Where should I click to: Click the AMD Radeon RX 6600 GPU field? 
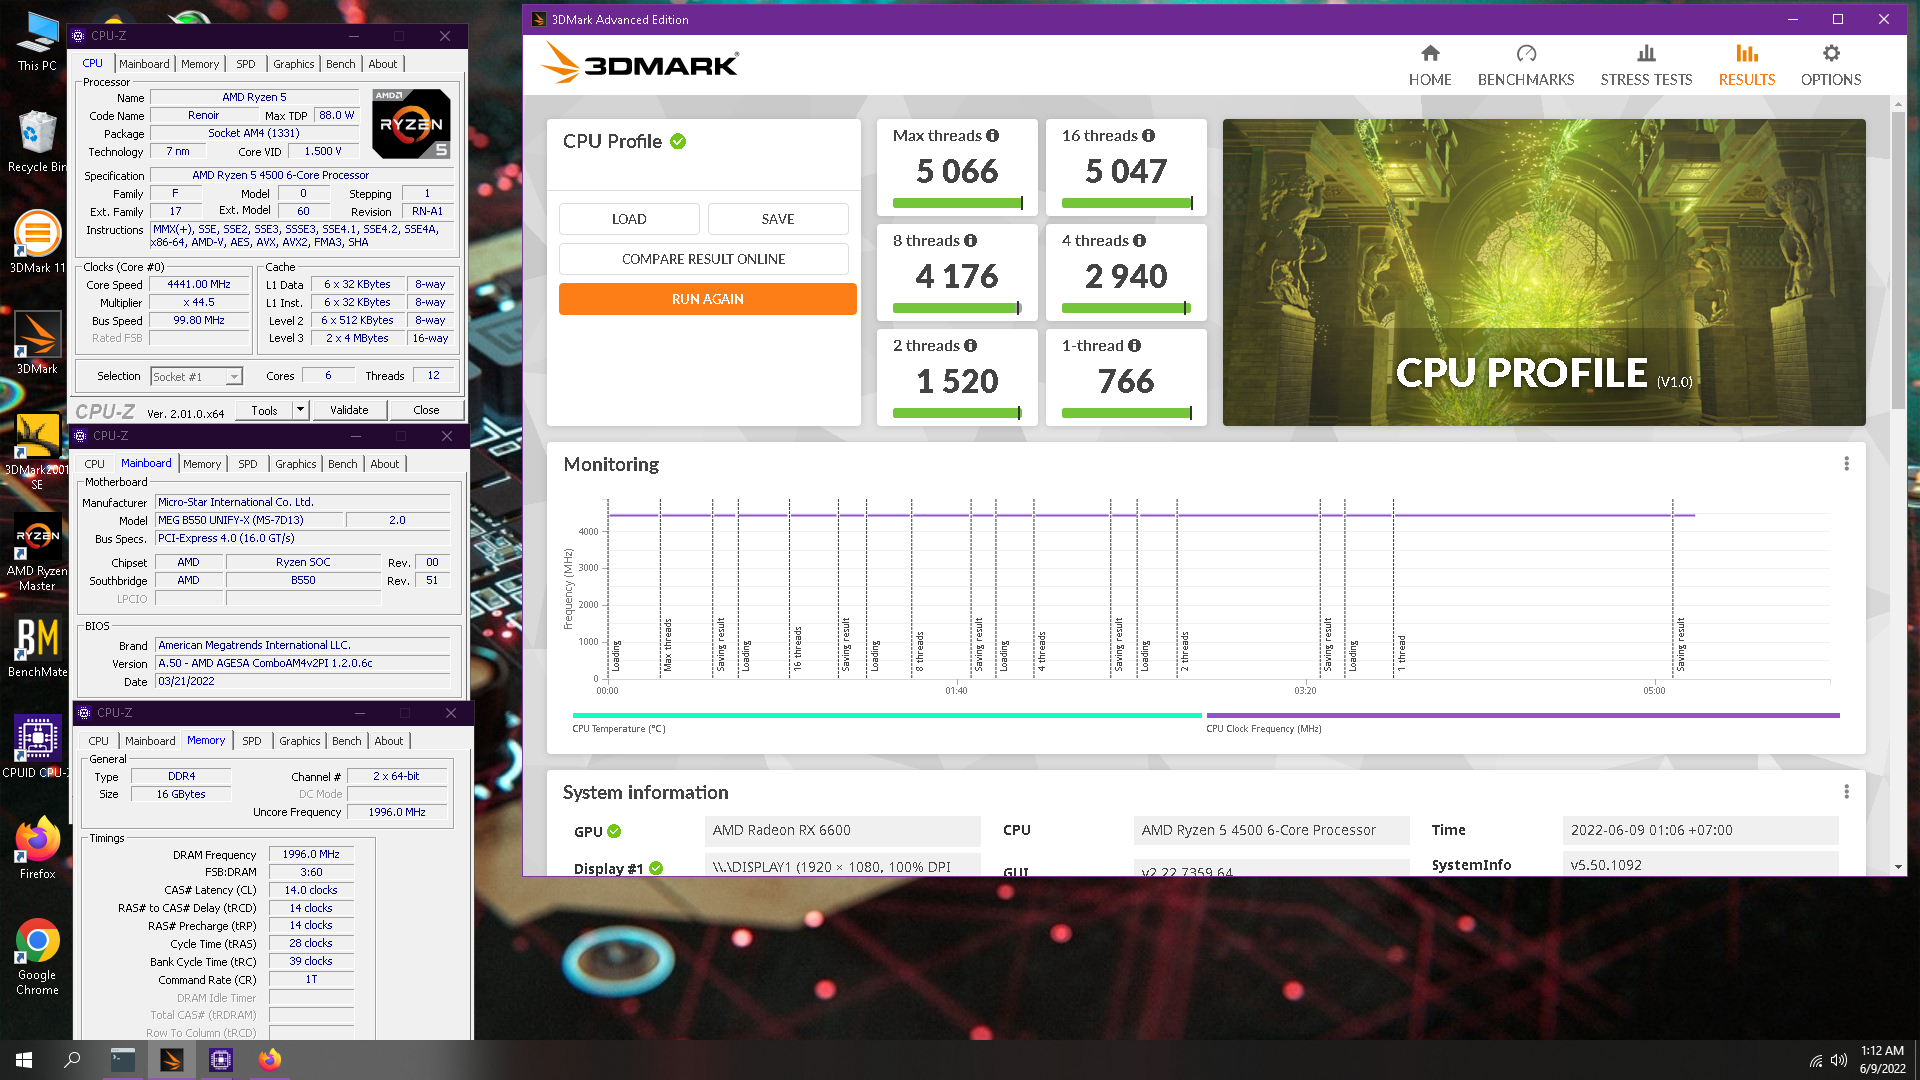[x=842, y=830]
